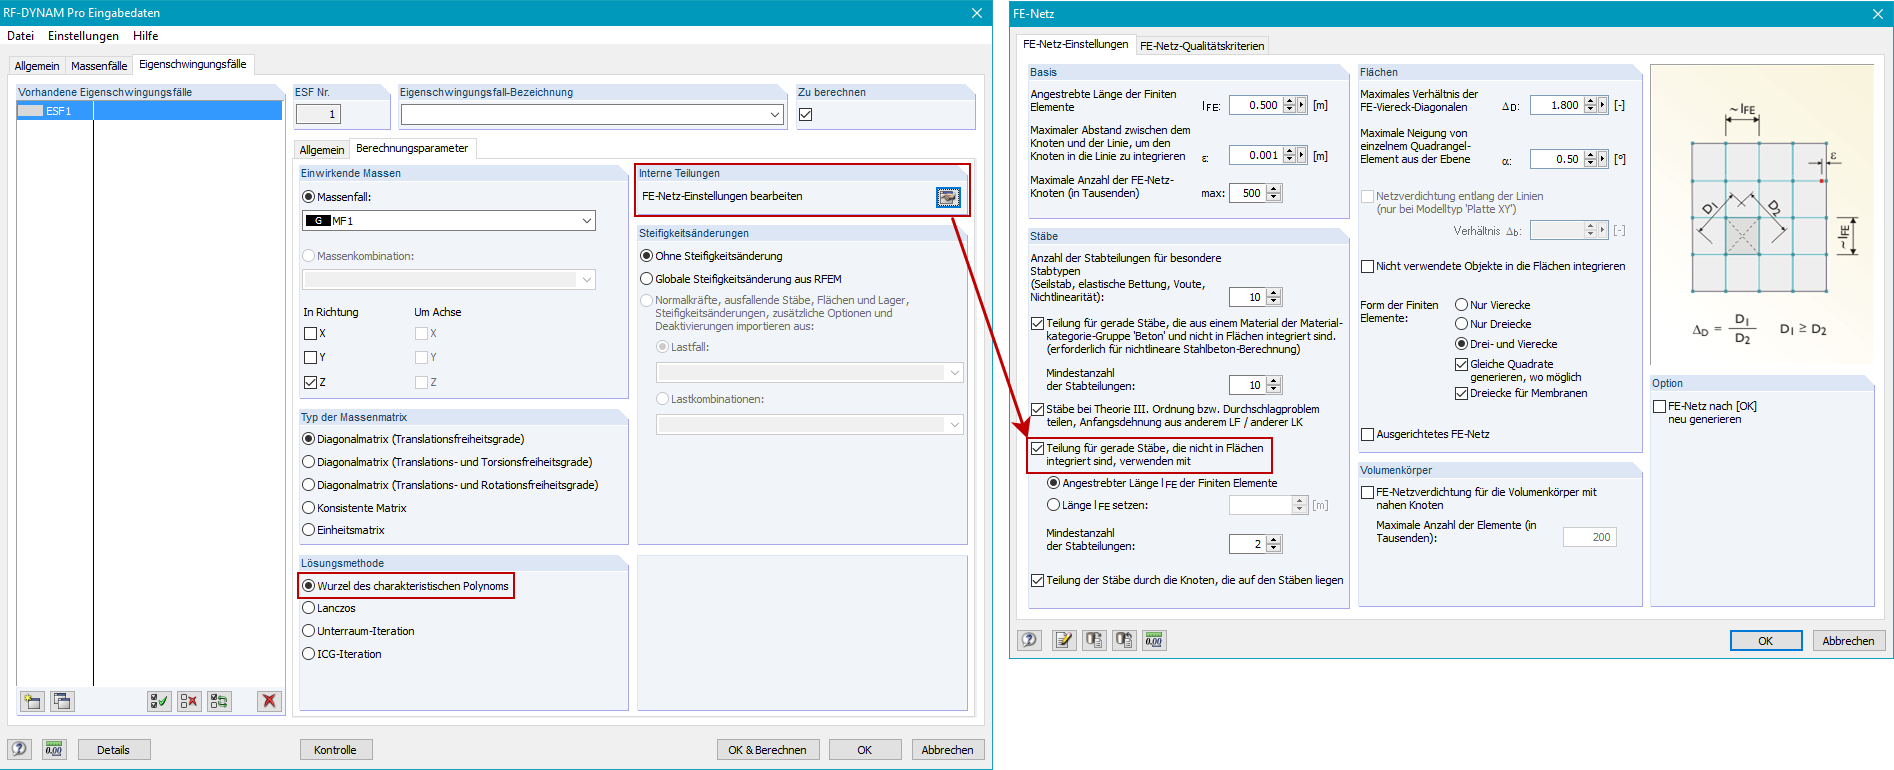Open Eigenschwingungsfall-Bezeichnung dropdown
Image resolution: width=1894 pixels, height=770 pixels.
[x=775, y=115]
